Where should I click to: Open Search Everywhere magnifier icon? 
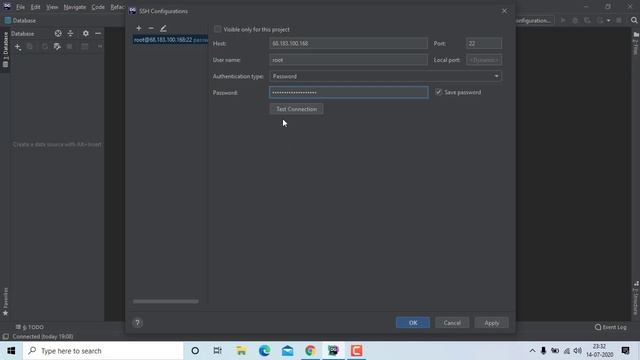point(634,20)
